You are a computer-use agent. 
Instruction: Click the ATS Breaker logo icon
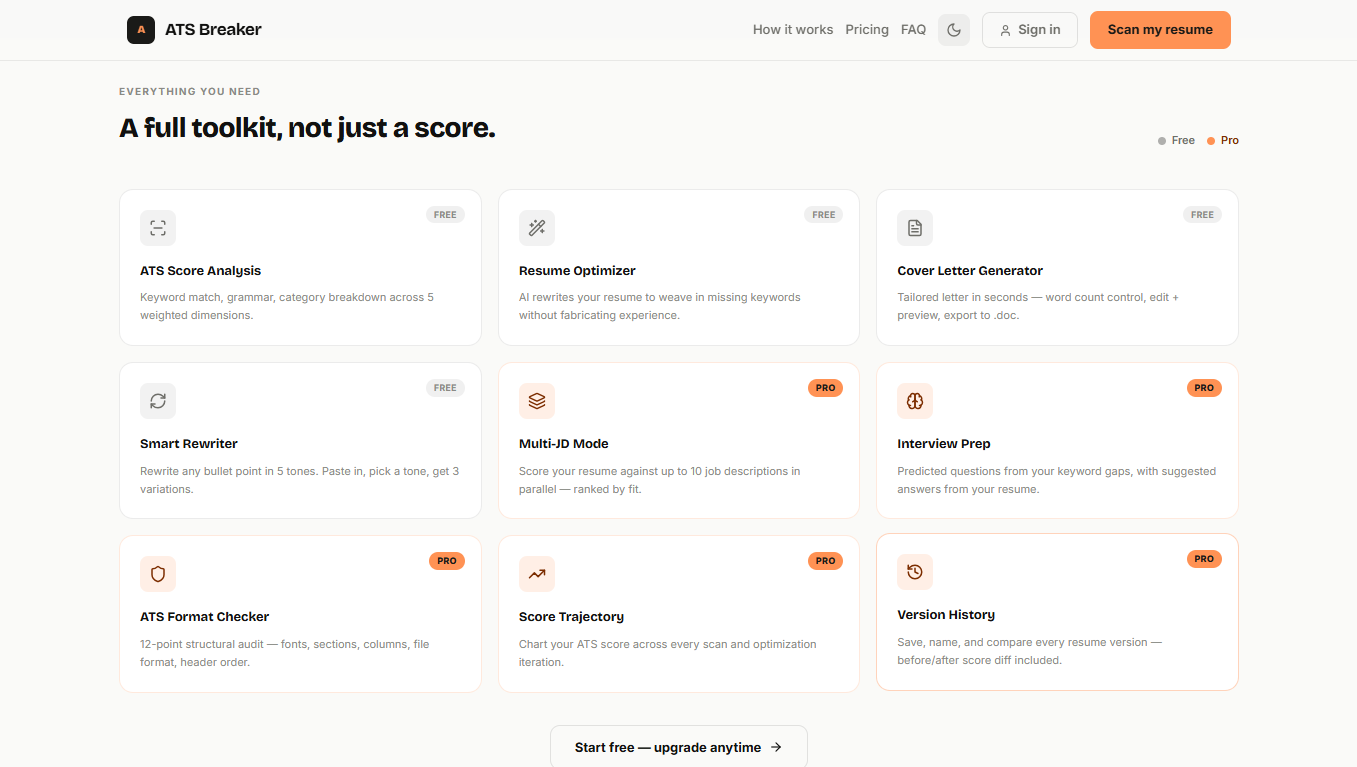141,30
